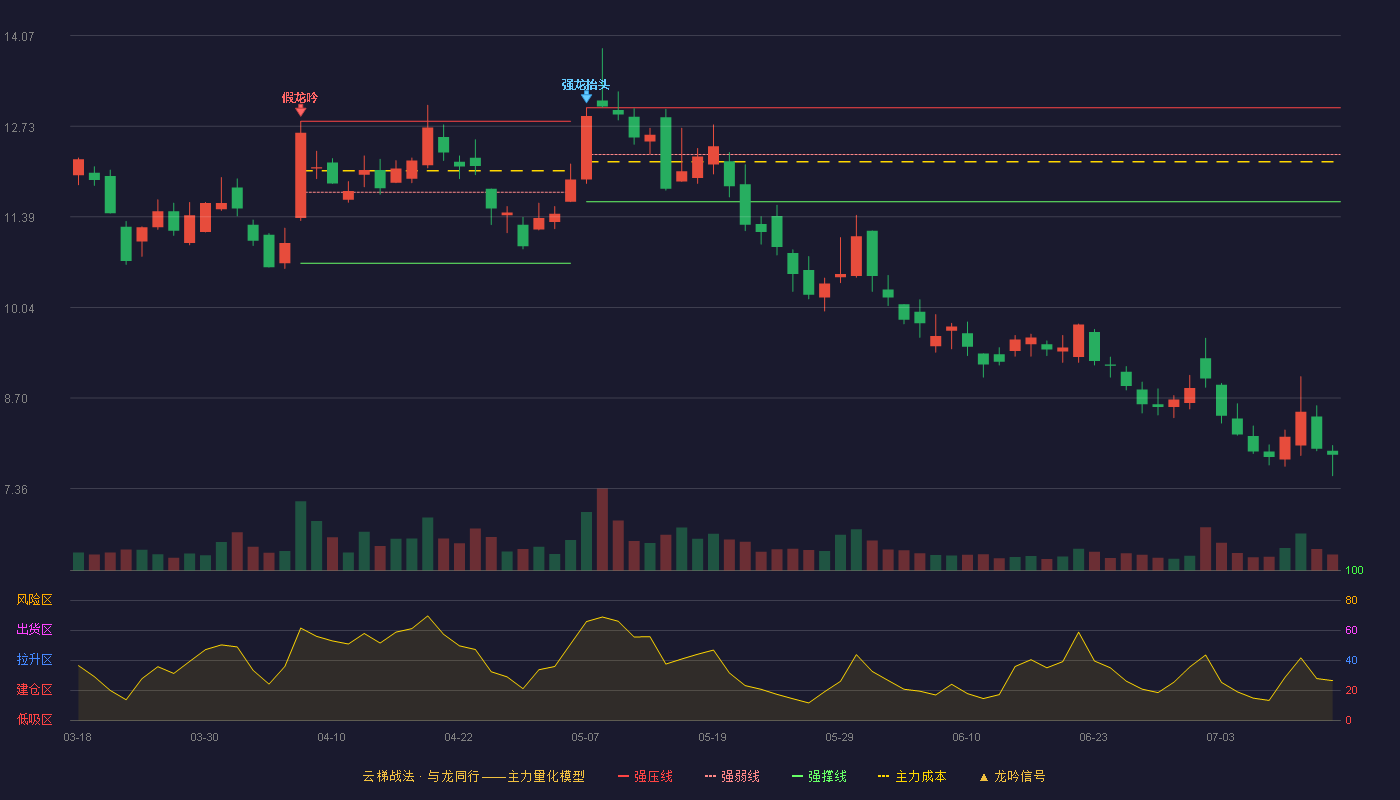Select the 低吸区 zone label
Viewport: 1400px width, 800px height.
pyautogui.click(x=34, y=719)
